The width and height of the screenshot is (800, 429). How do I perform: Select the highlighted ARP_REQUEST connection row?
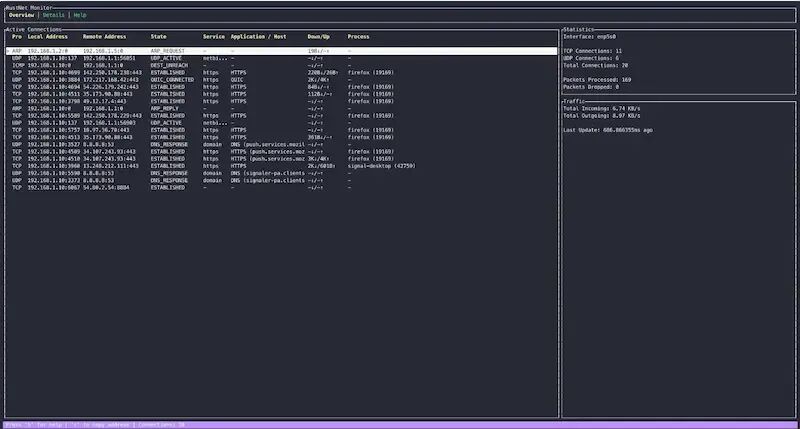tap(282, 51)
